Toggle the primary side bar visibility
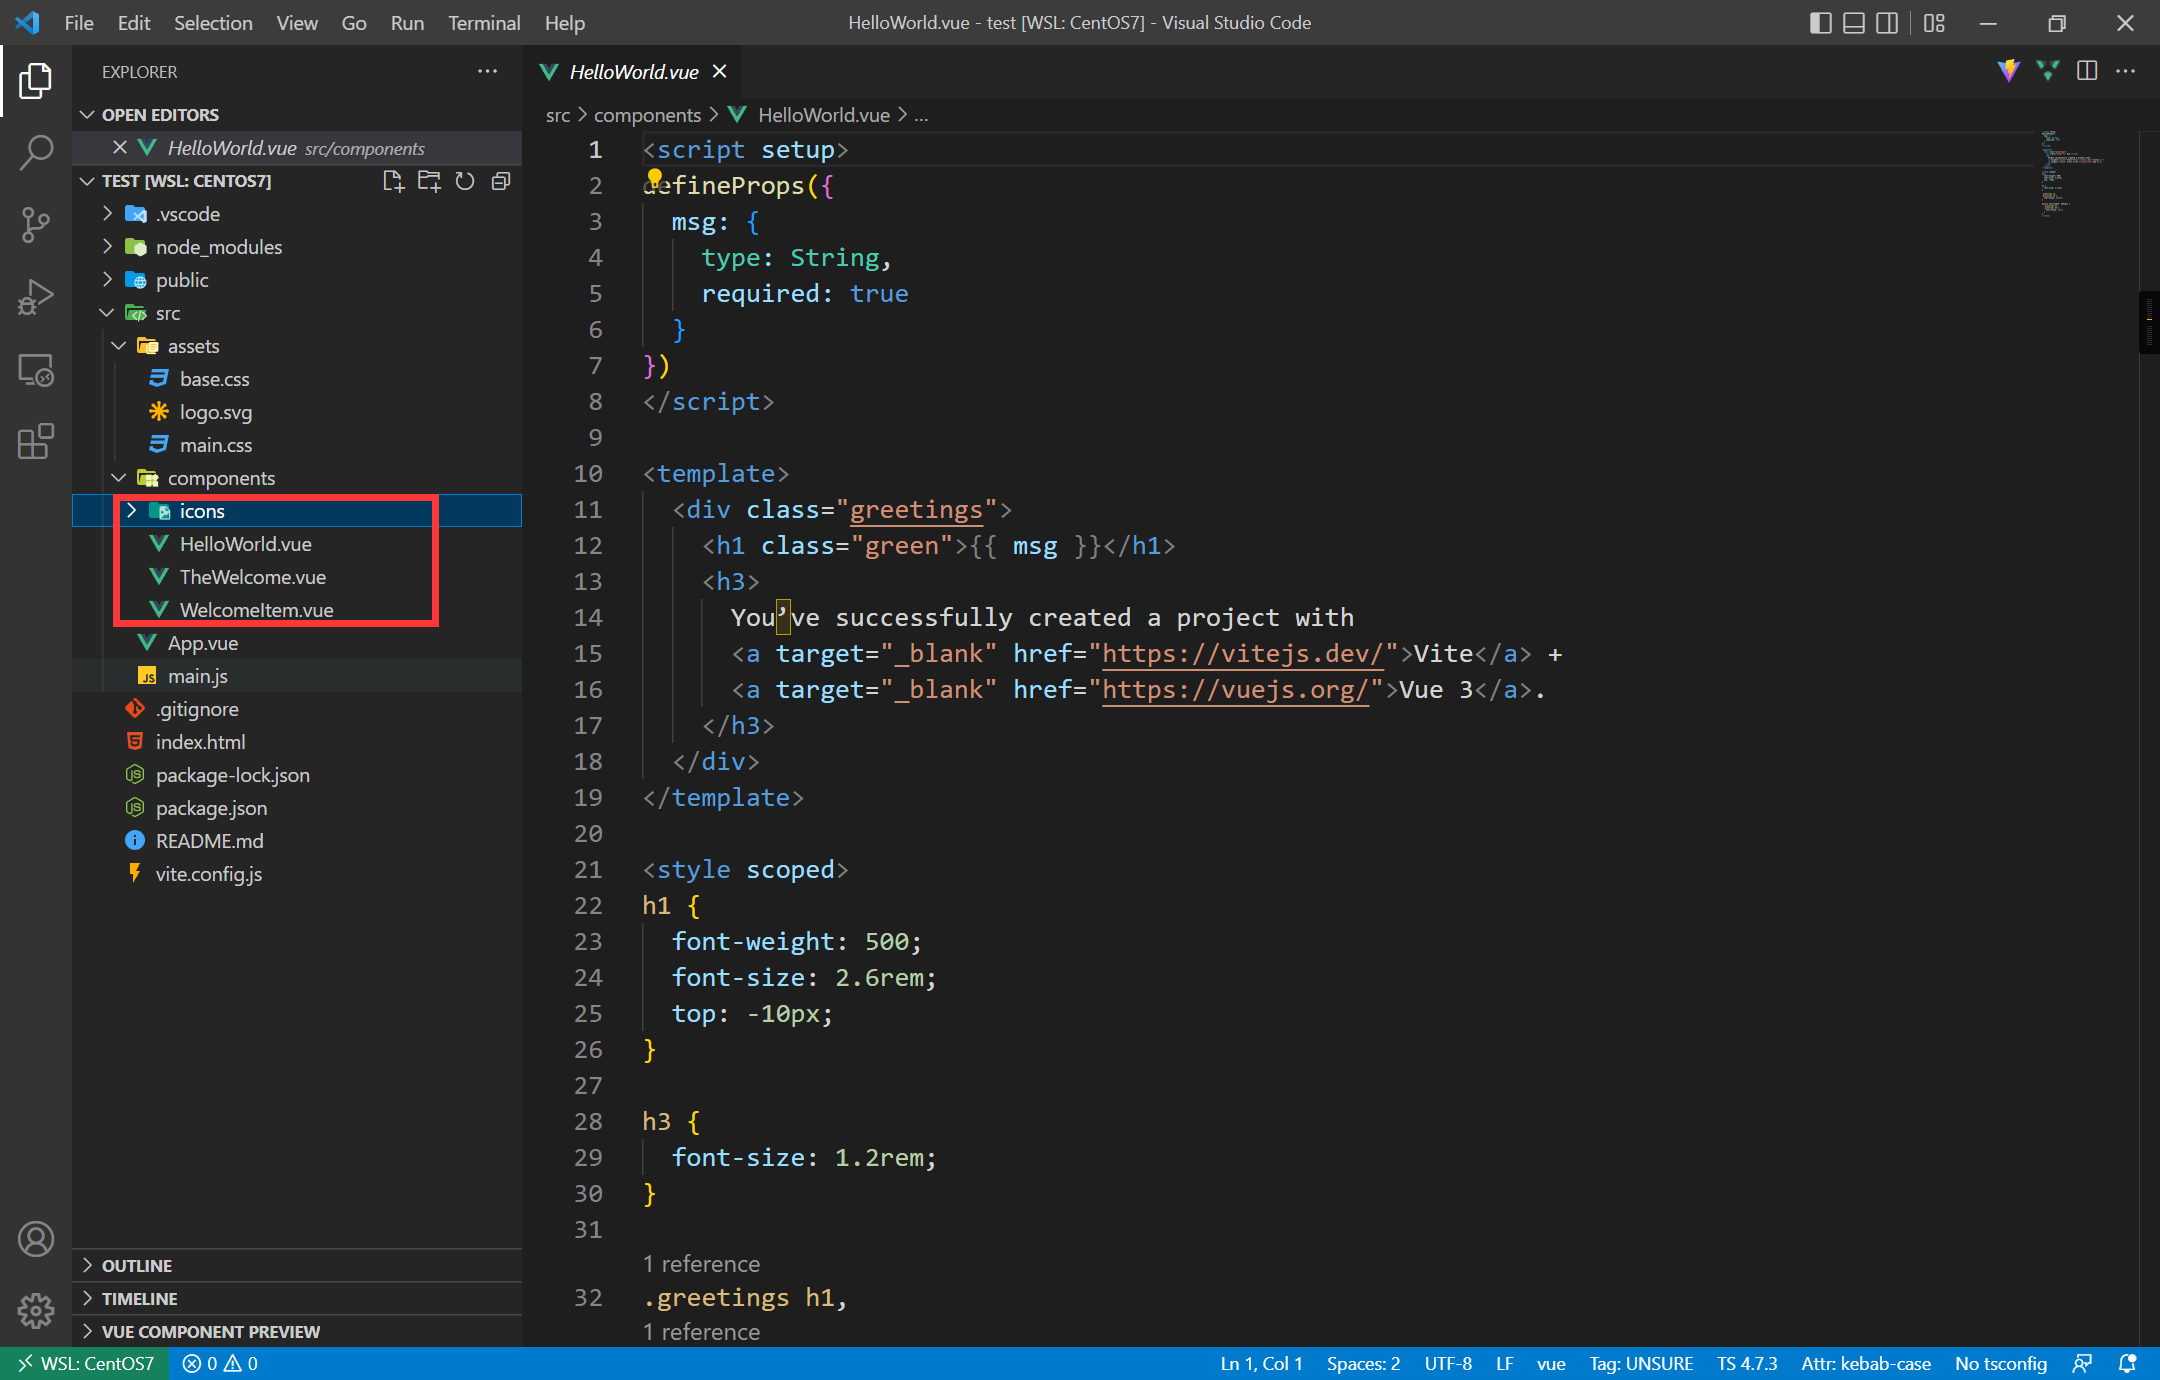2160x1380 pixels. click(1821, 23)
